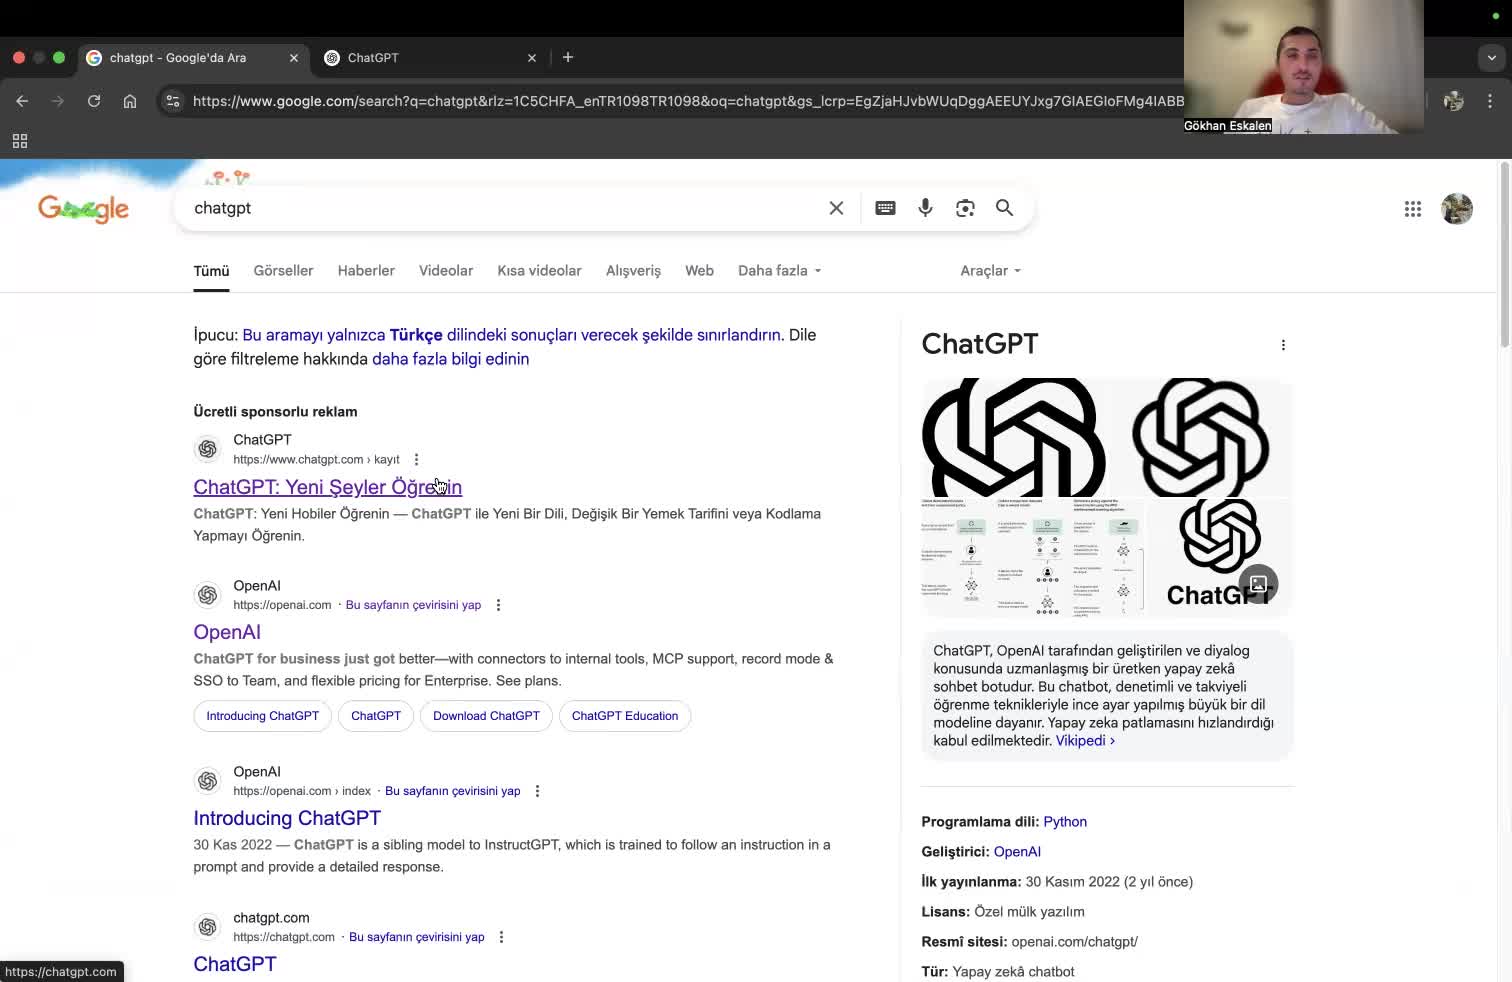1512x982 pixels.
Task: Open more options for openai.com index result
Action: [537, 791]
